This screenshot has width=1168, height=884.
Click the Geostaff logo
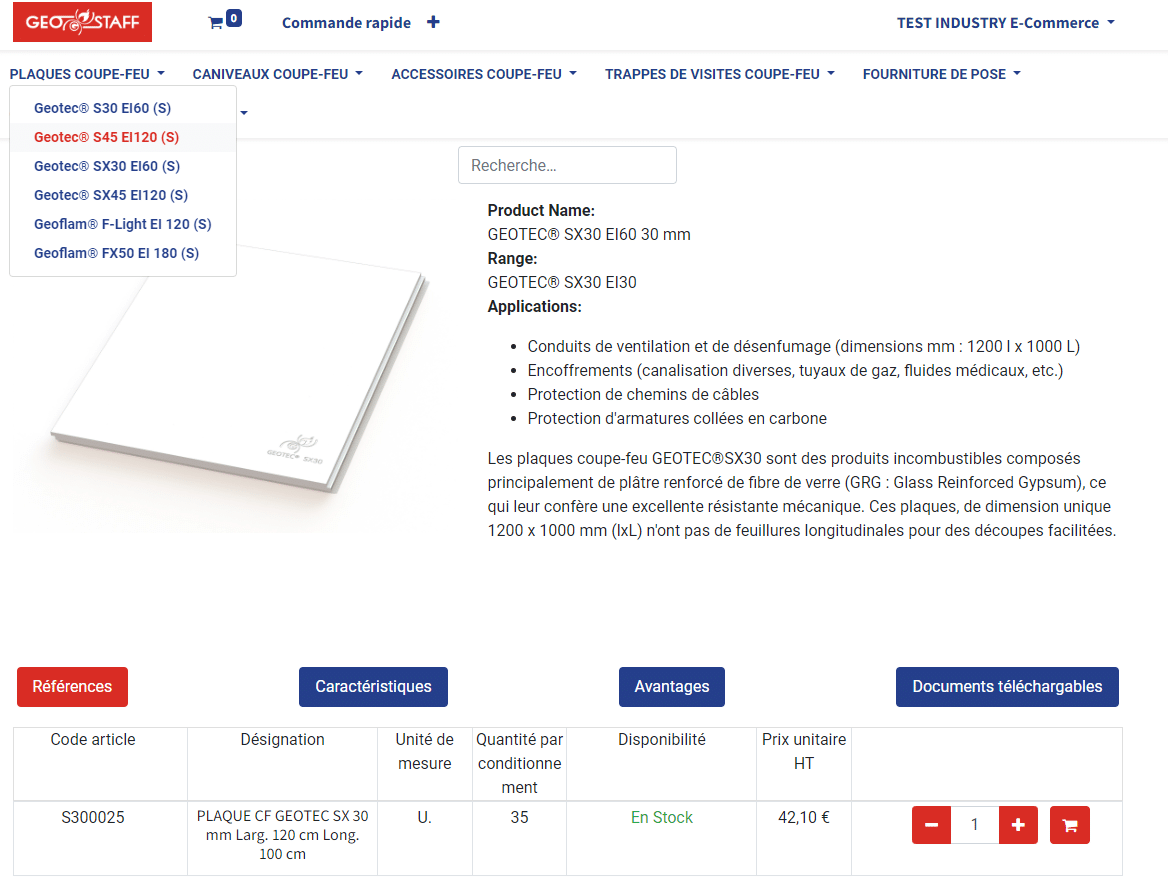[x=82, y=21]
